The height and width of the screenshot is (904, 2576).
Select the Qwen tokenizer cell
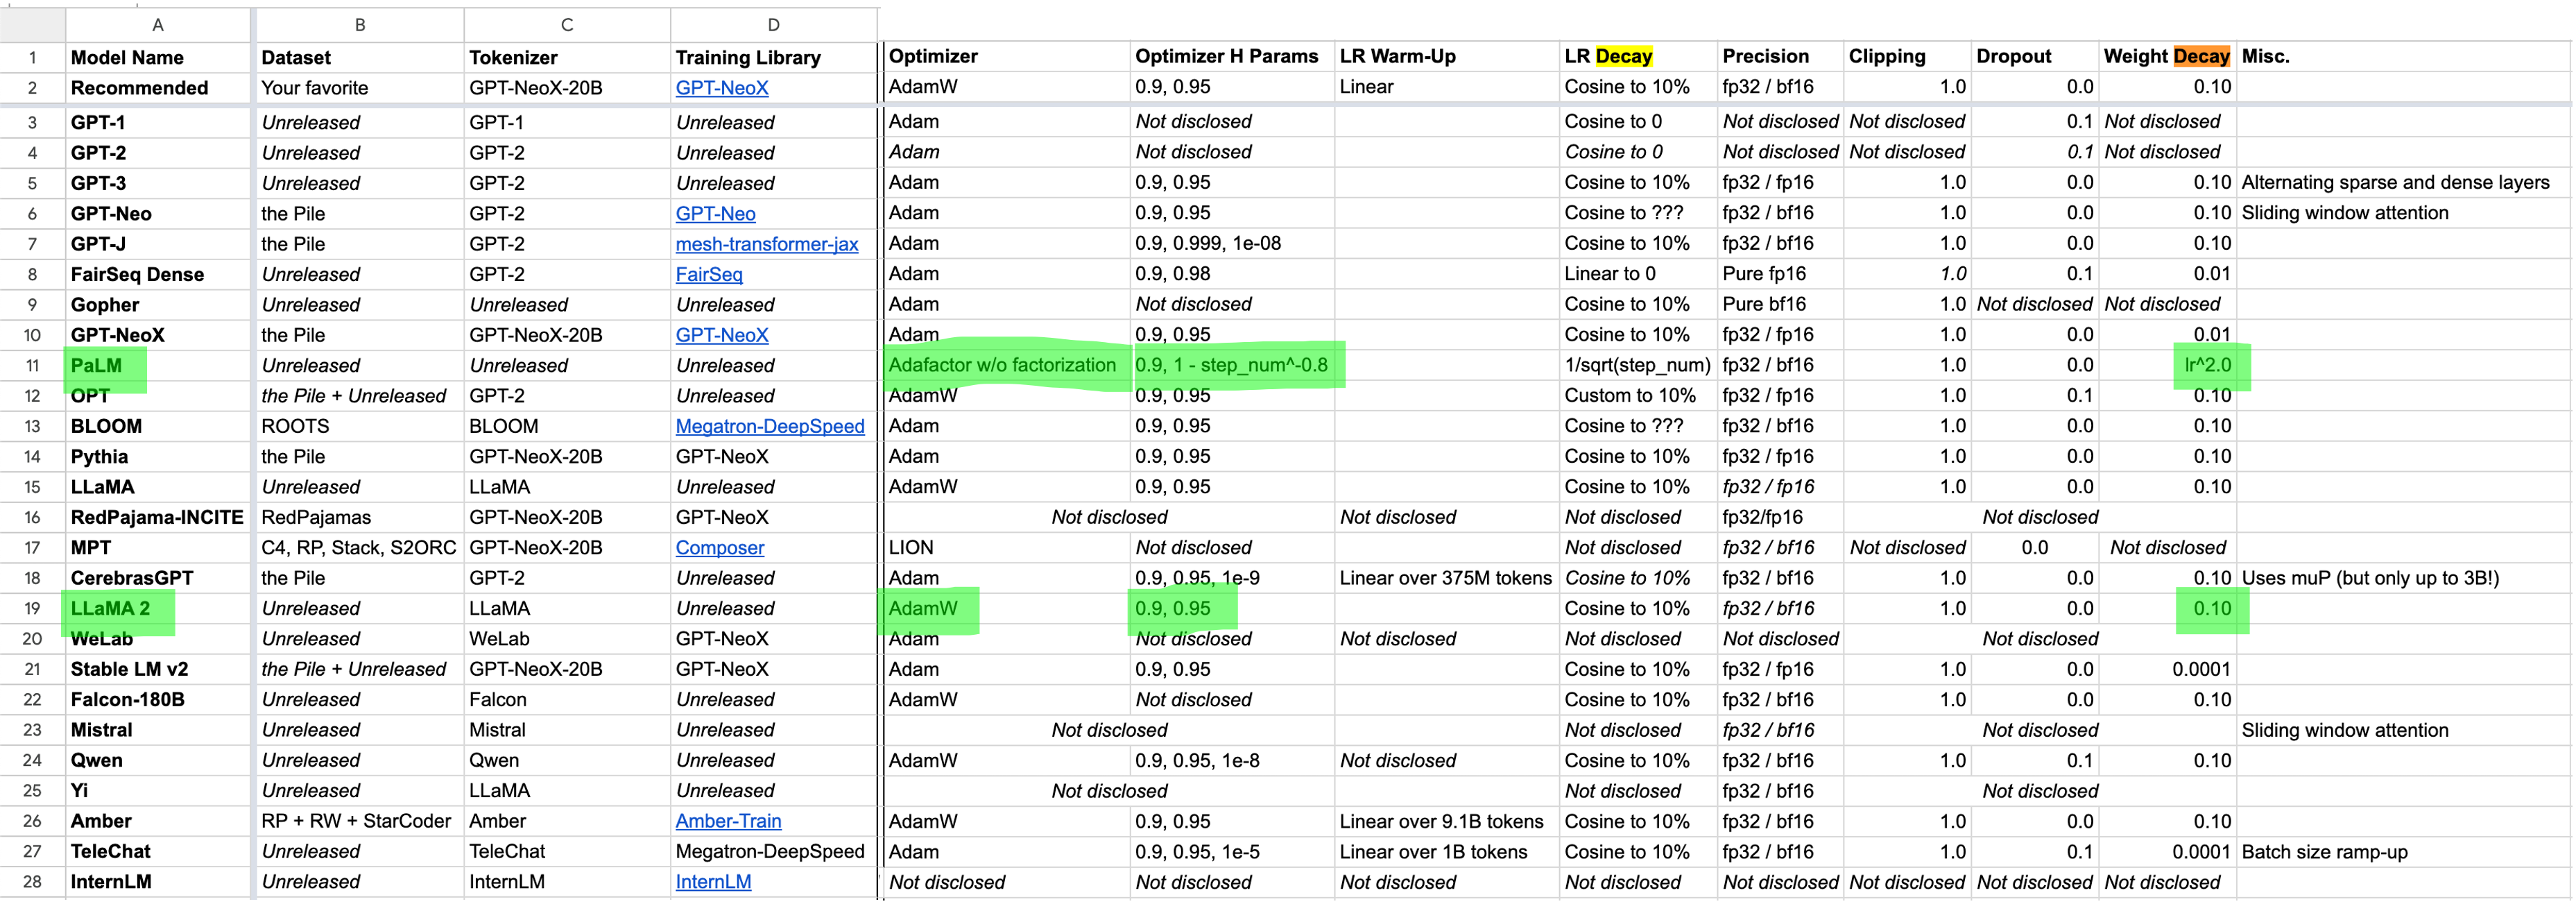point(566,761)
